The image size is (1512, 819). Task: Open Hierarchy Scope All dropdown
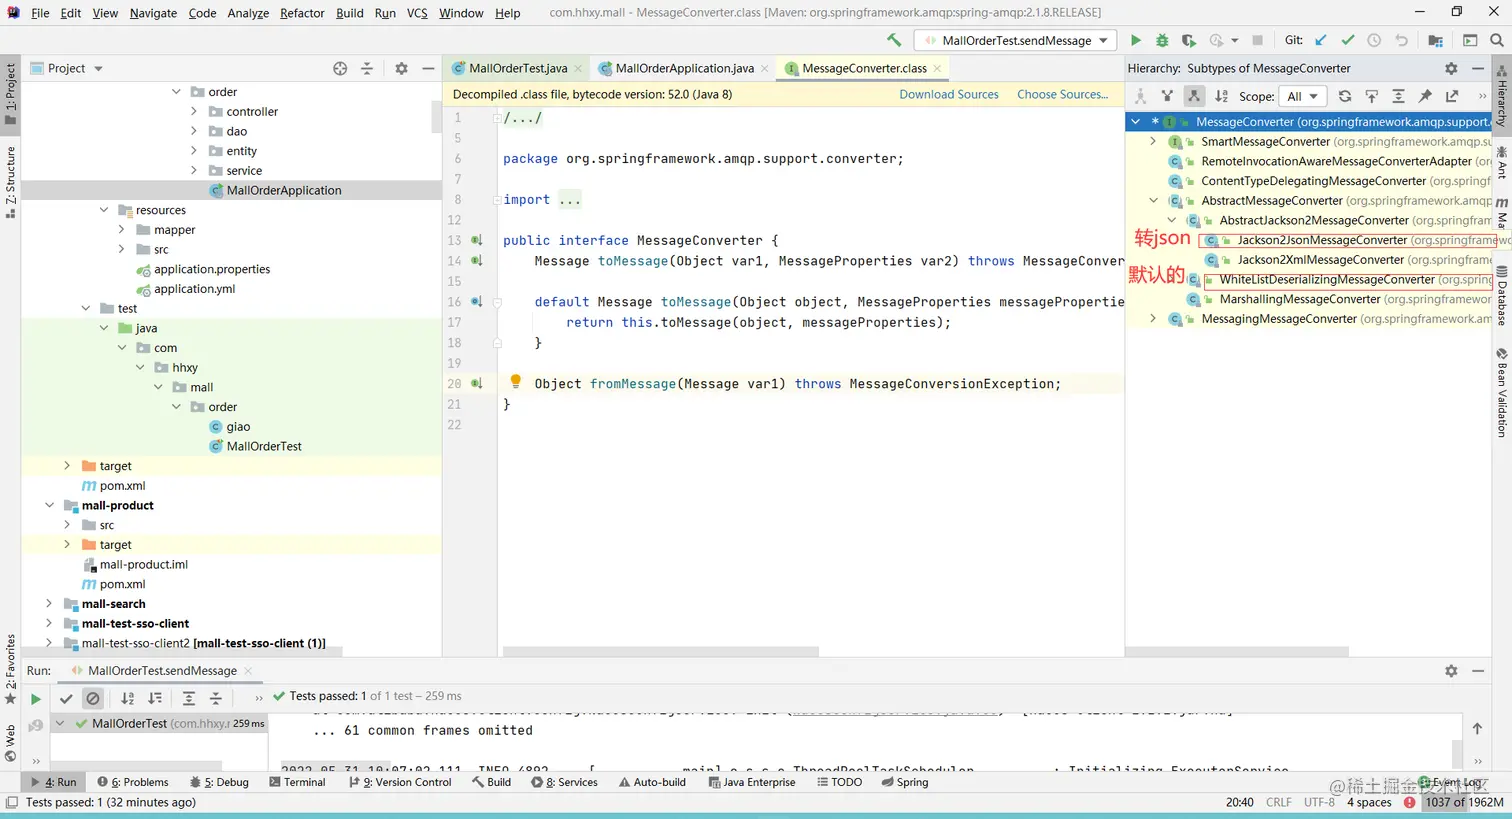(x=1303, y=96)
